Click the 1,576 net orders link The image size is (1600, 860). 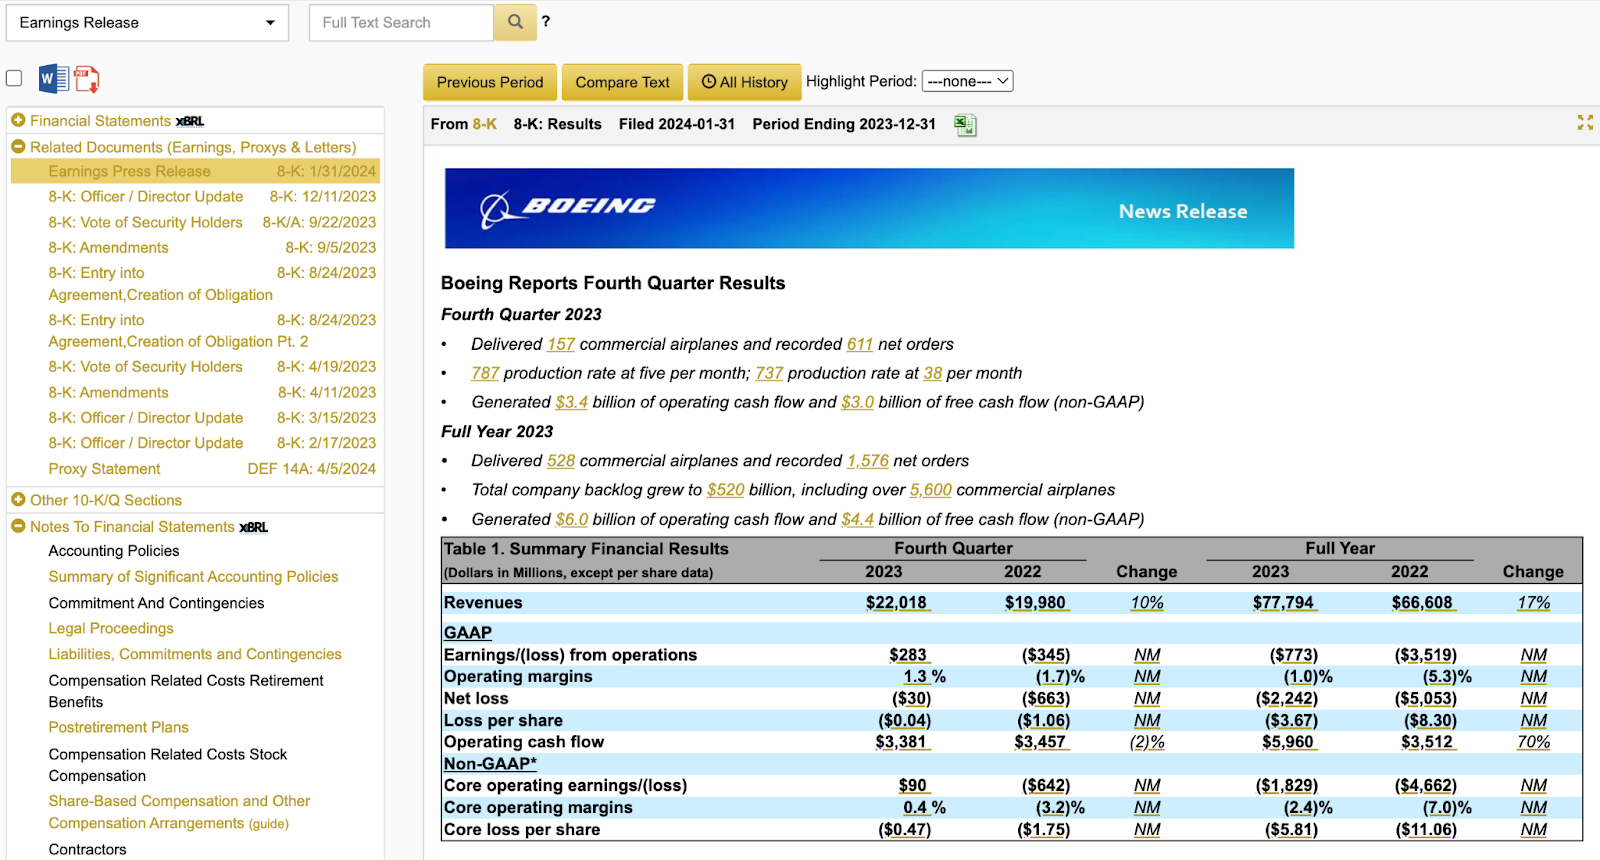coord(868,461)
